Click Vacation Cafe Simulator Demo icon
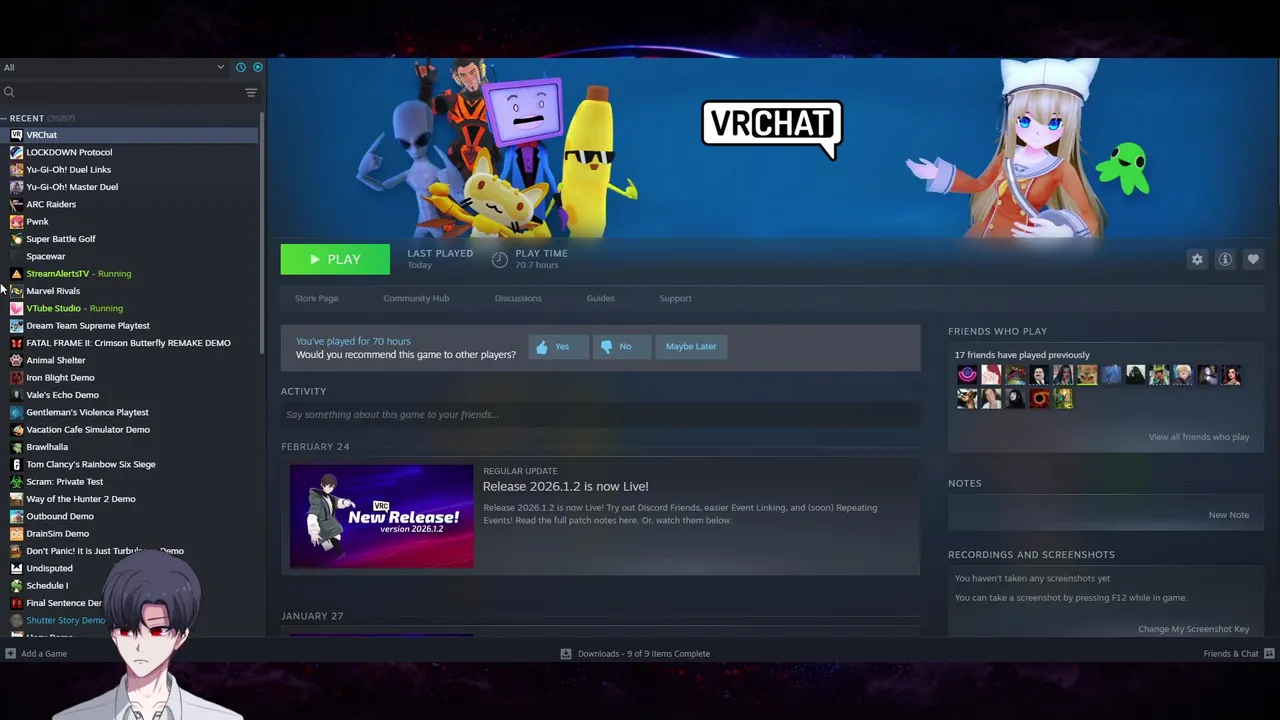Image resolution: width=1280 pixels, height=720 pixels. pyautogui.click(x=16, y=430)
